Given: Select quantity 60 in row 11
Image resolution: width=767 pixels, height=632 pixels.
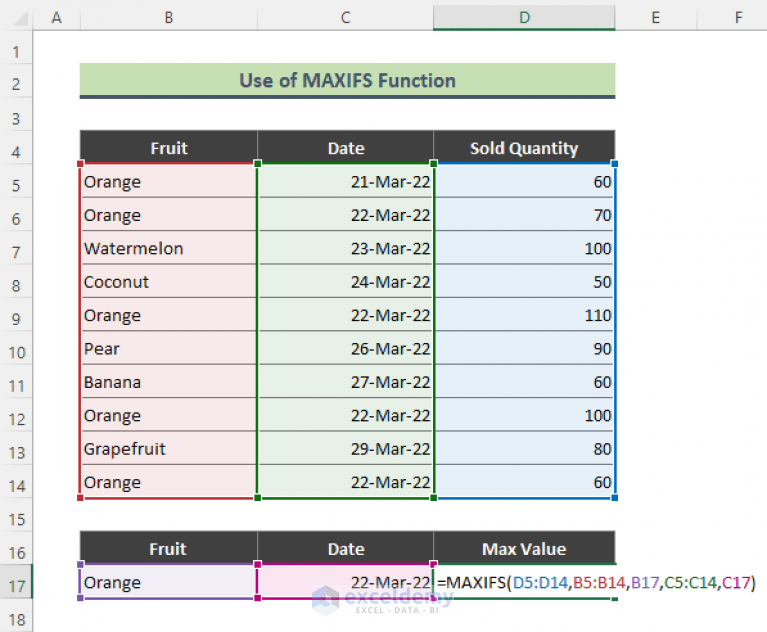Looking at the screenshot, I should tap(524, 382).
